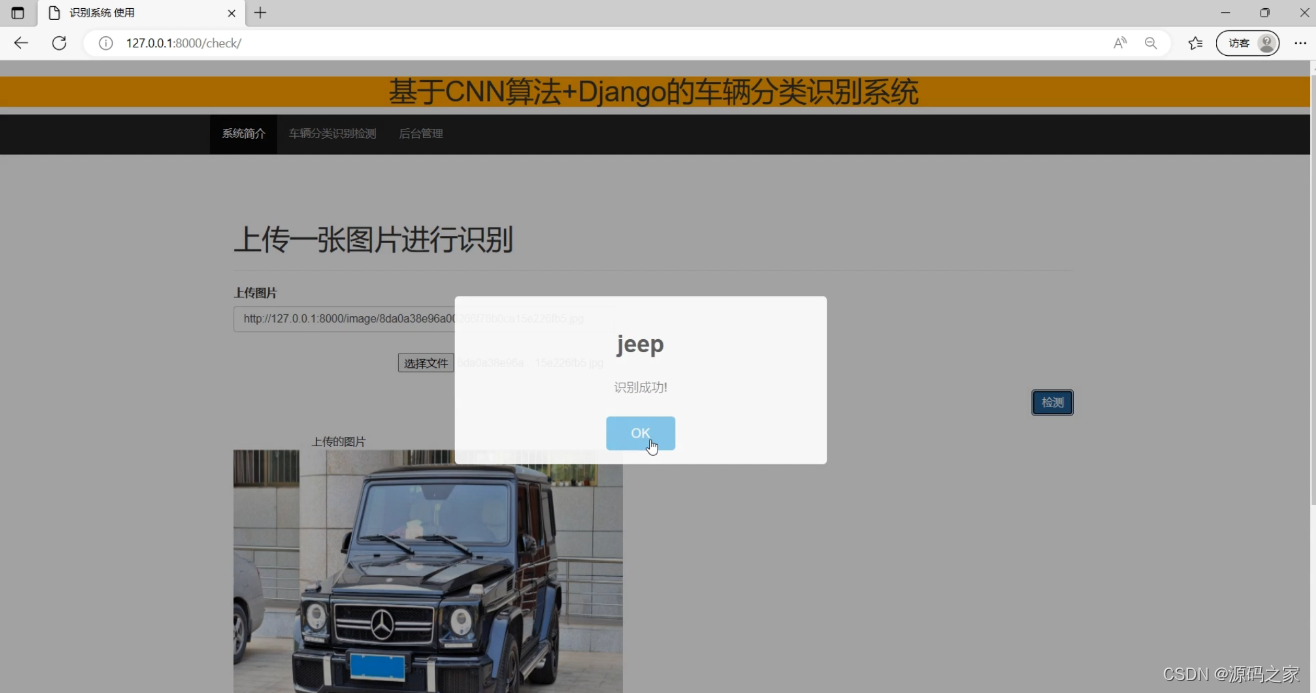Minimize the browser window
Screen dimensions: 1316x693
click(x=1225, y=13)
